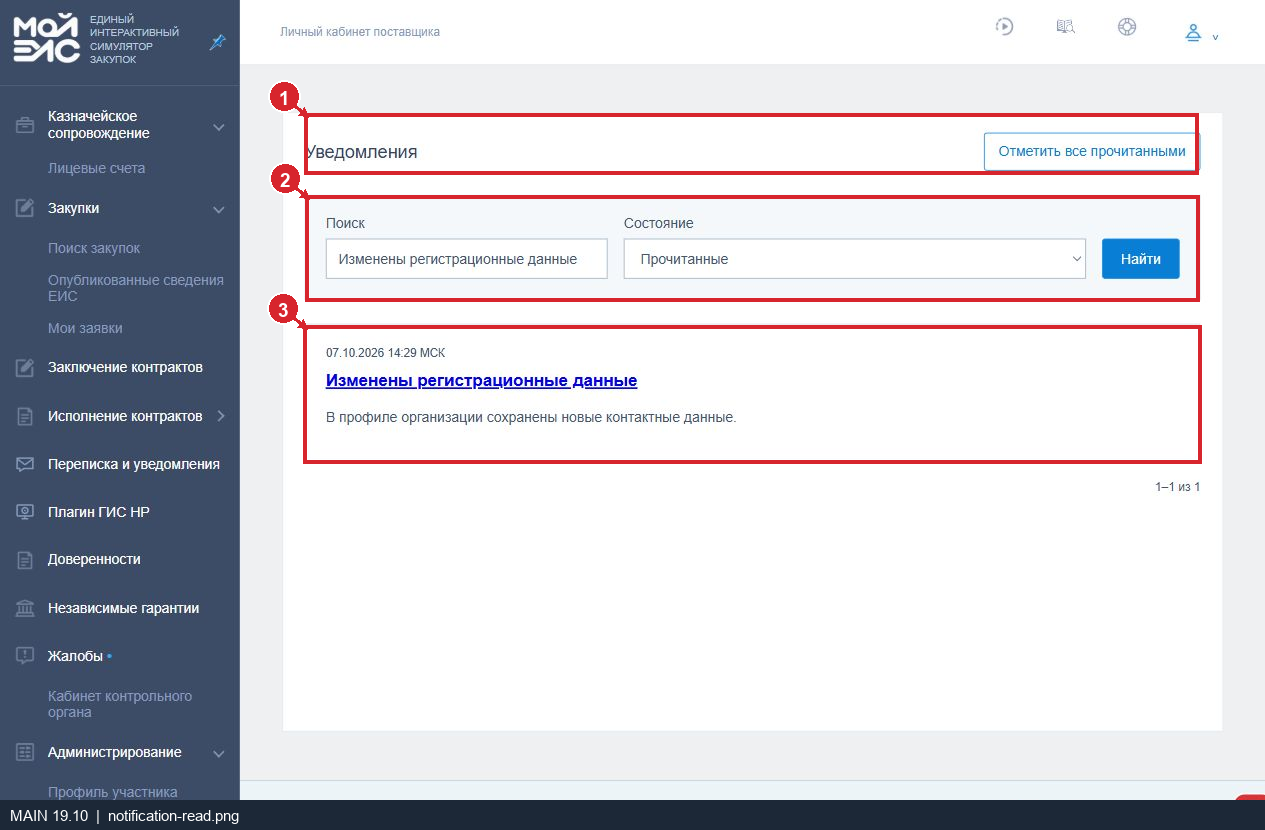This screenshot has width=1265, height=830.
Task: Click the briefcase icon beside Казначейское сопровождение
Action: pyautogui.click(x=25, y=126)
